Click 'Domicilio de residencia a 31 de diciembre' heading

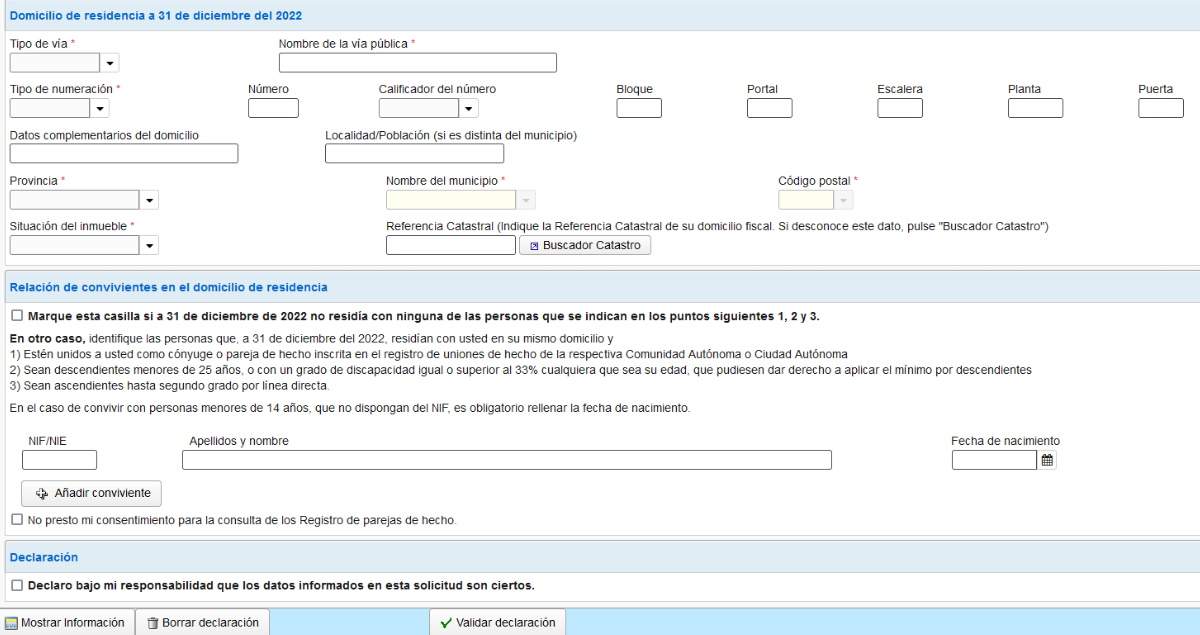tap(156, 16)
